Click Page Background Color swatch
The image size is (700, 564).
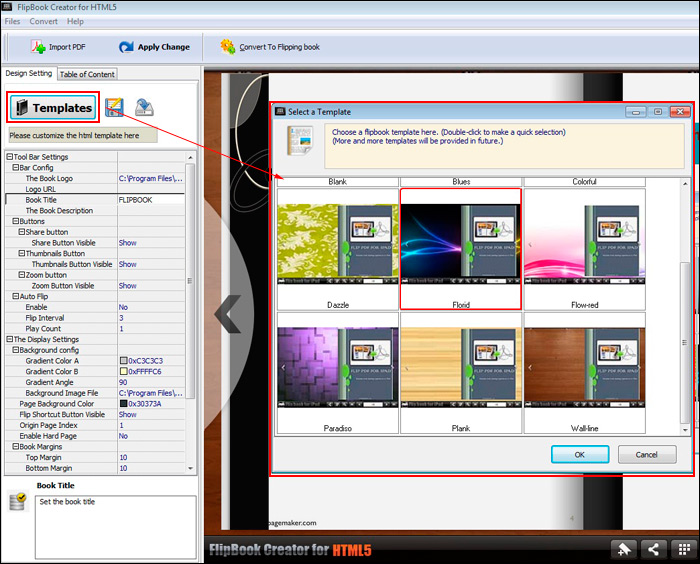(x=124, y=404)
